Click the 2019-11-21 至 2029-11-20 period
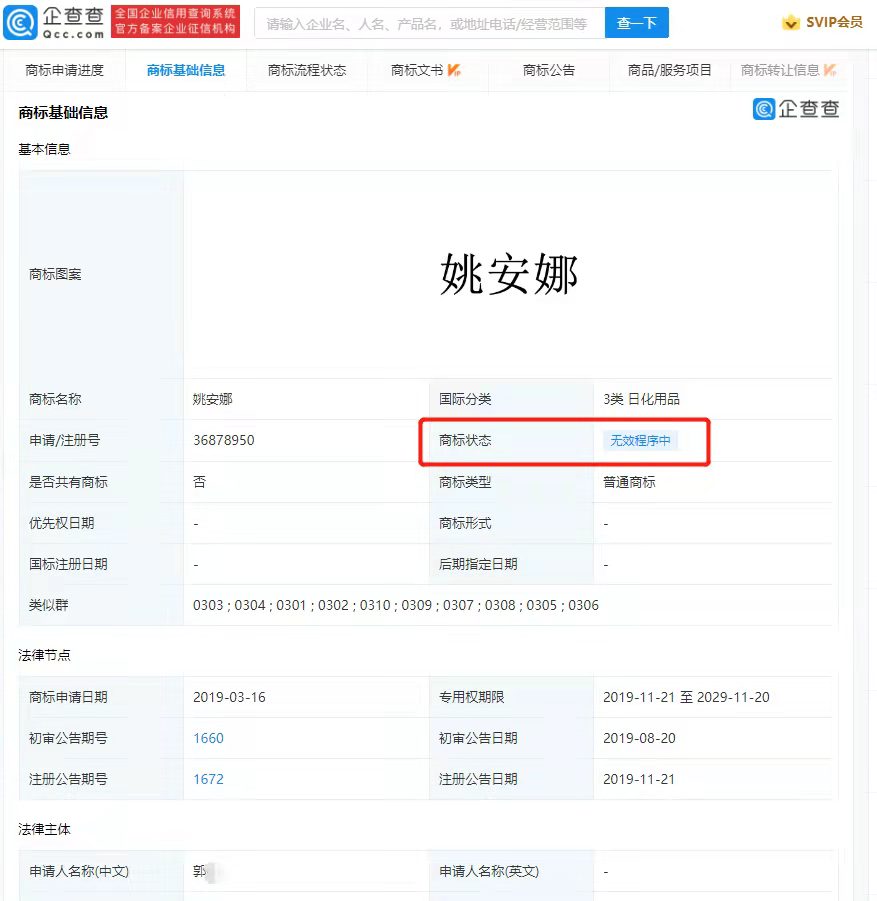Image resolution: width=877 pixels, height=901 pixels. pos(686,697)
